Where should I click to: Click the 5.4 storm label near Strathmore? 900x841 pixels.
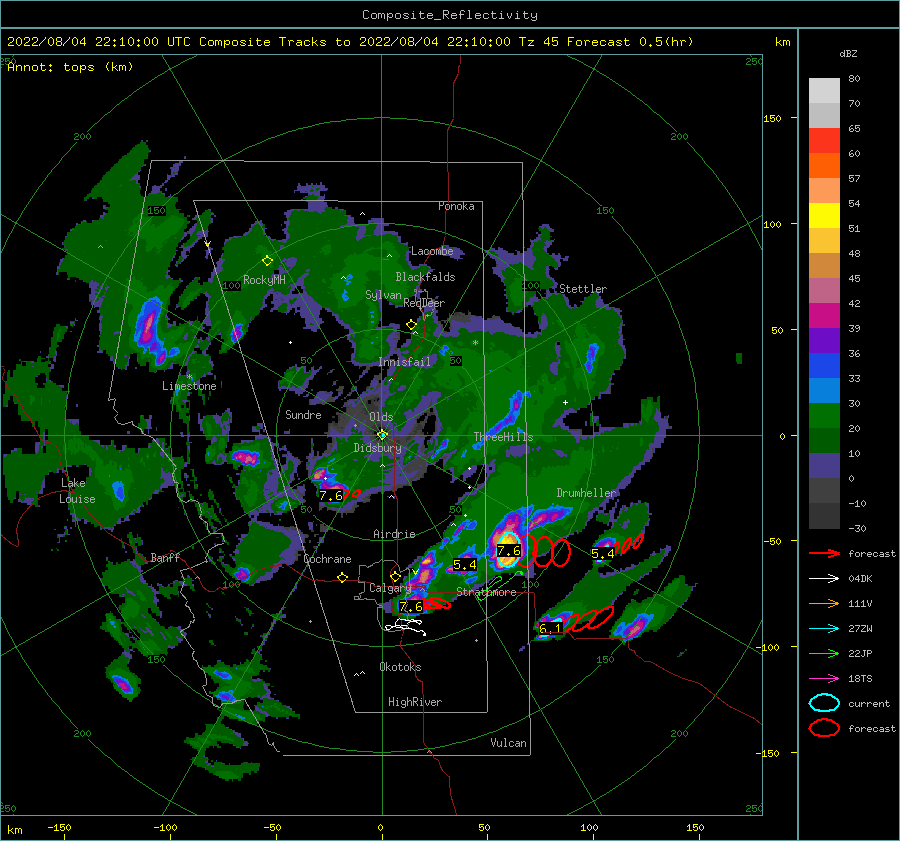pos(464,565)
